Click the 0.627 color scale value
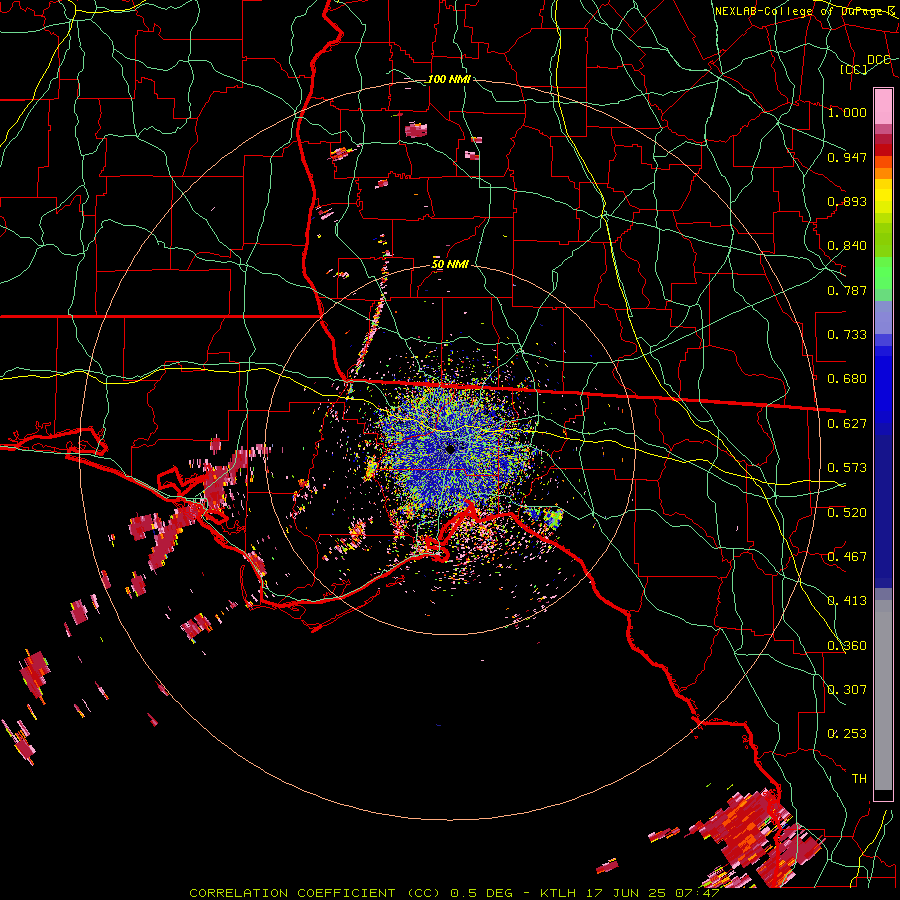This screenshot has width=900, height=900. tap(847, 424)
